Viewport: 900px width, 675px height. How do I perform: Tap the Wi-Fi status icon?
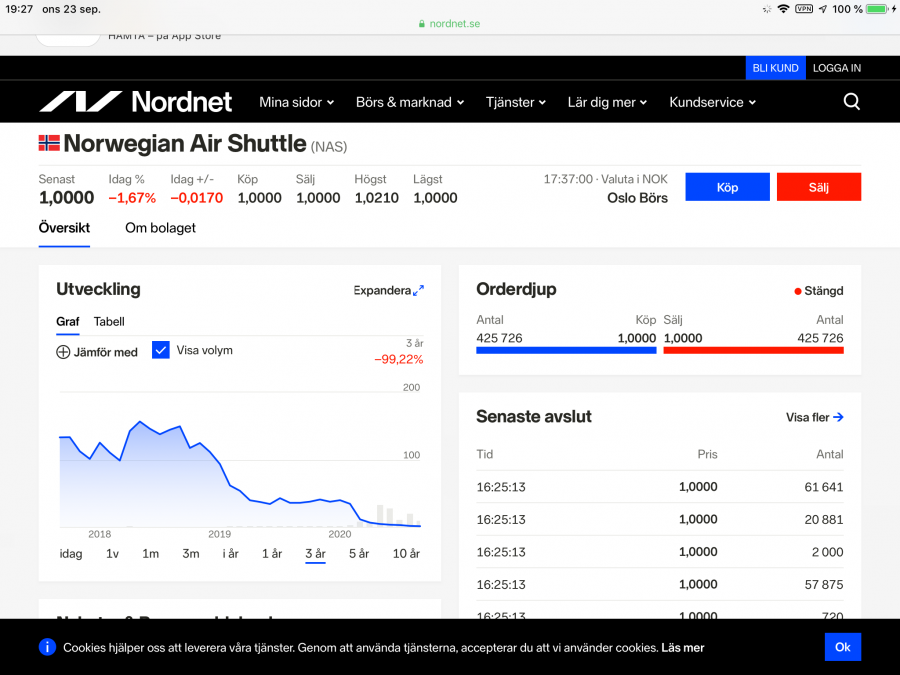[x=782, y=9]
